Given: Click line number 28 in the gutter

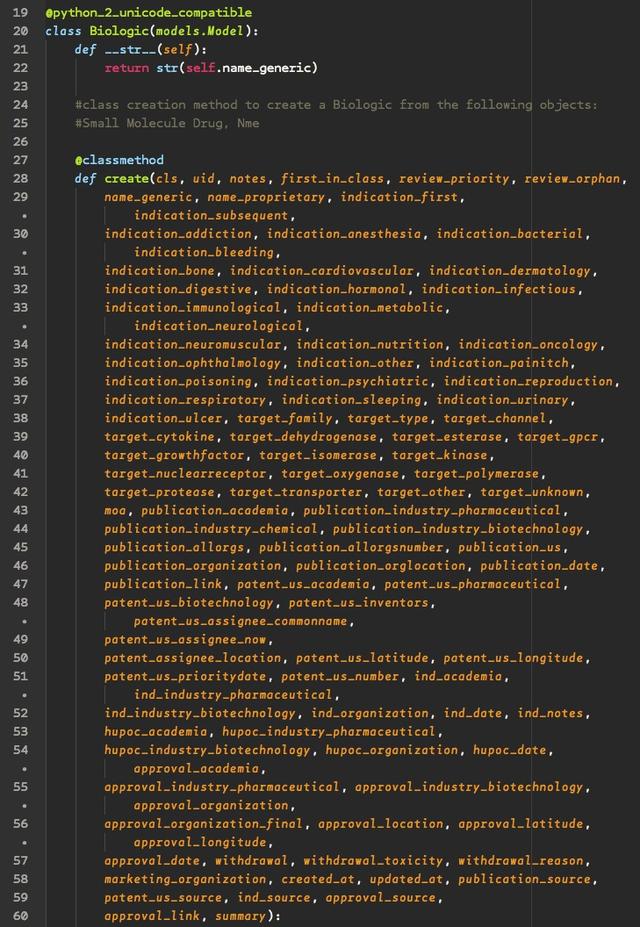Looking at the screenshot, I should (x=20, y=179).
